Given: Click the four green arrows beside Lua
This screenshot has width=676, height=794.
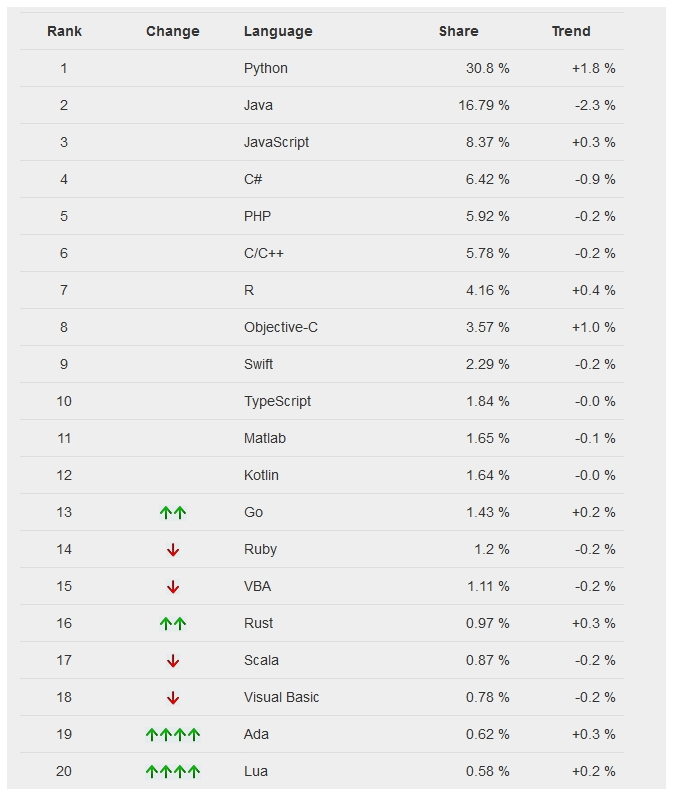Looking at the screenshot, I should [x=173, y=772].
